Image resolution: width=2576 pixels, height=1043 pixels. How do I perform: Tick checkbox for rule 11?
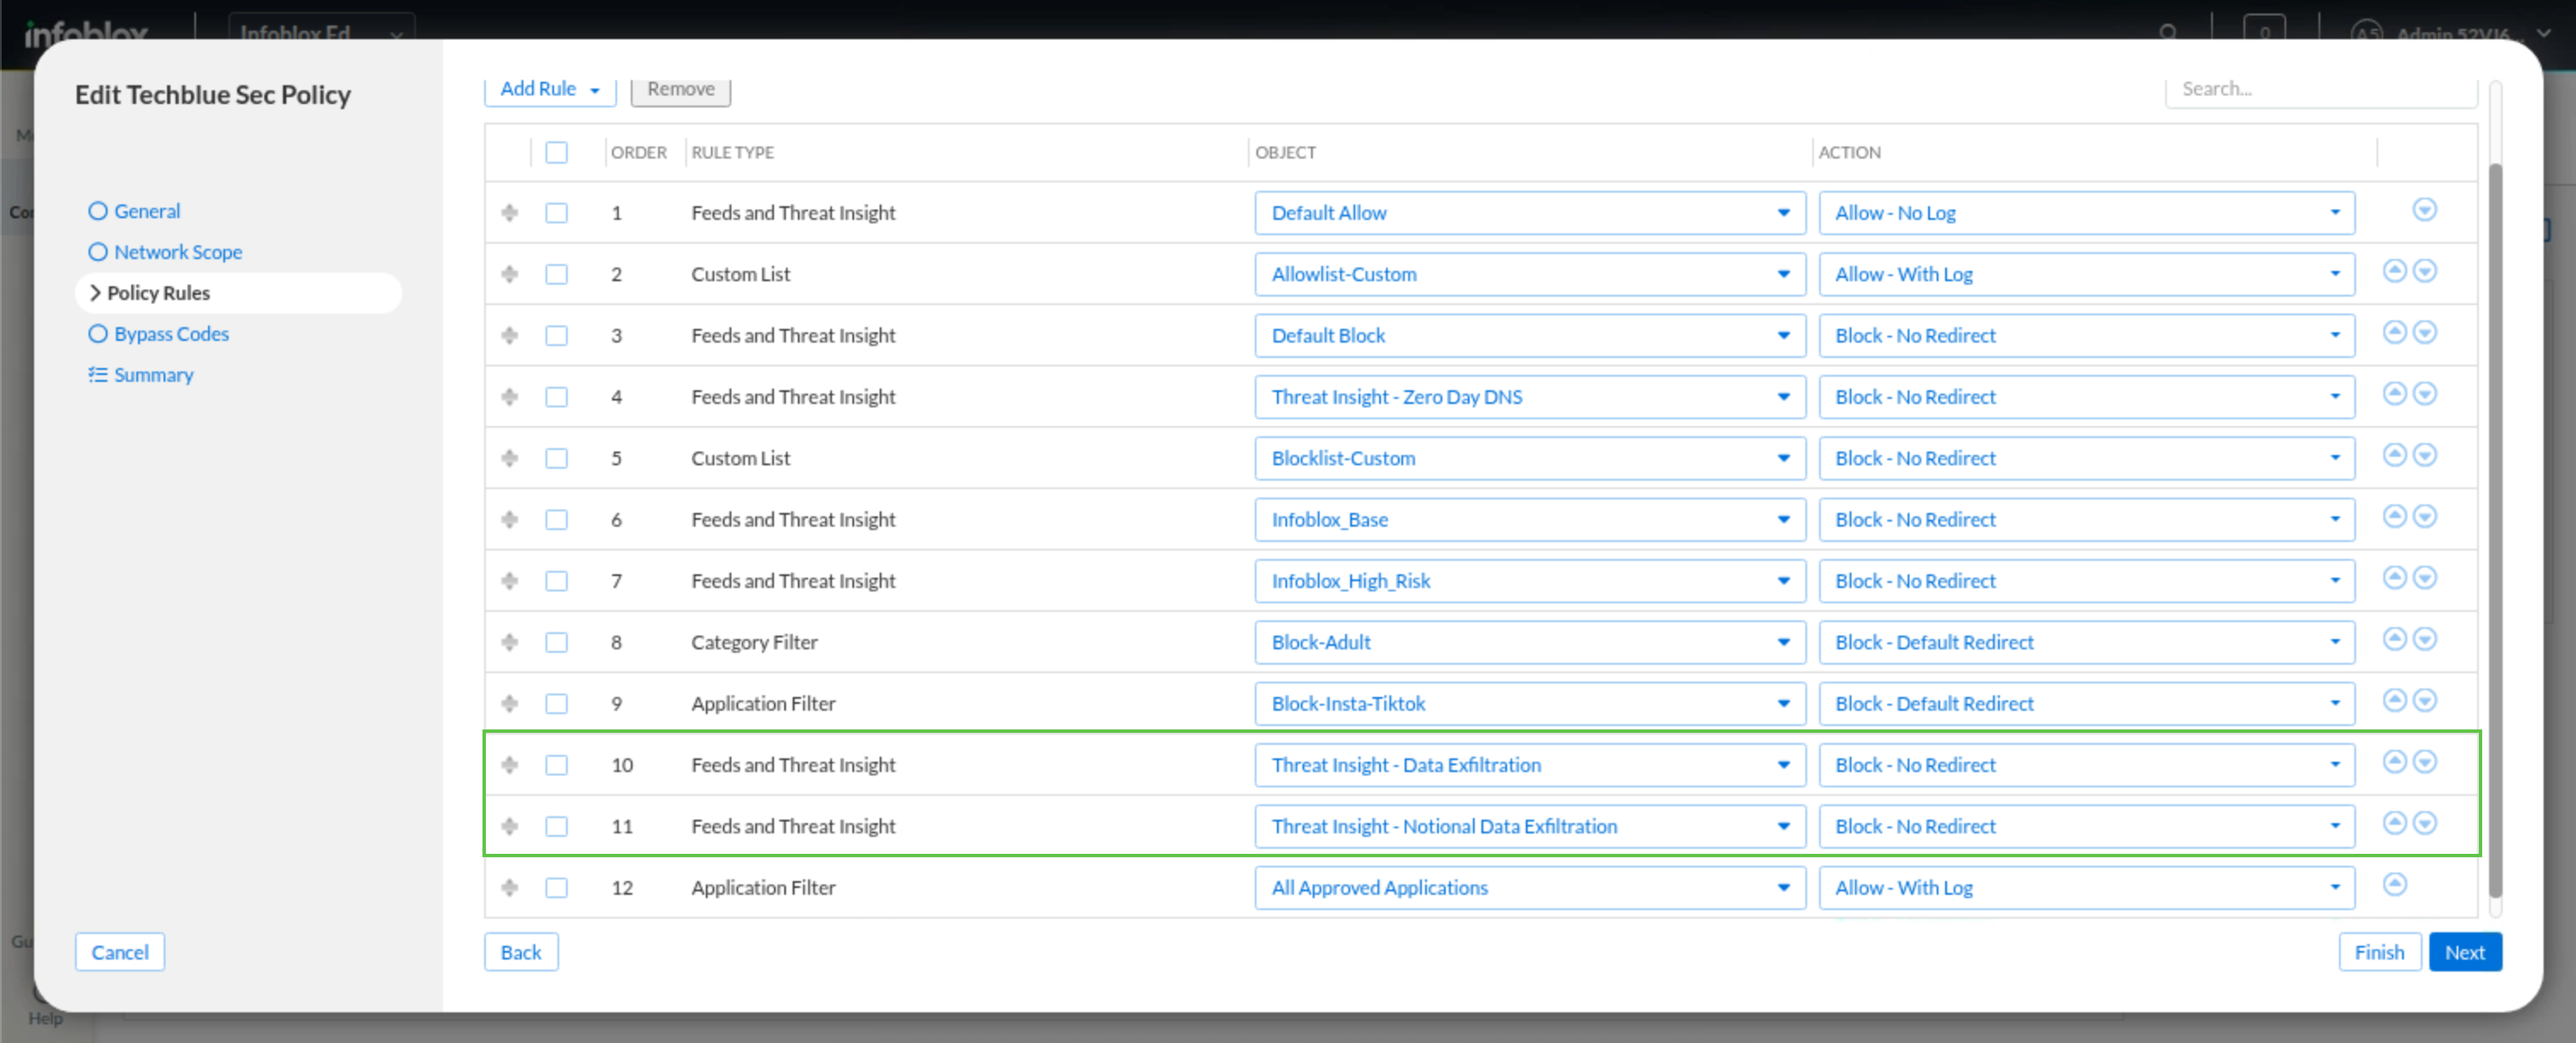(x=556, y=826)
